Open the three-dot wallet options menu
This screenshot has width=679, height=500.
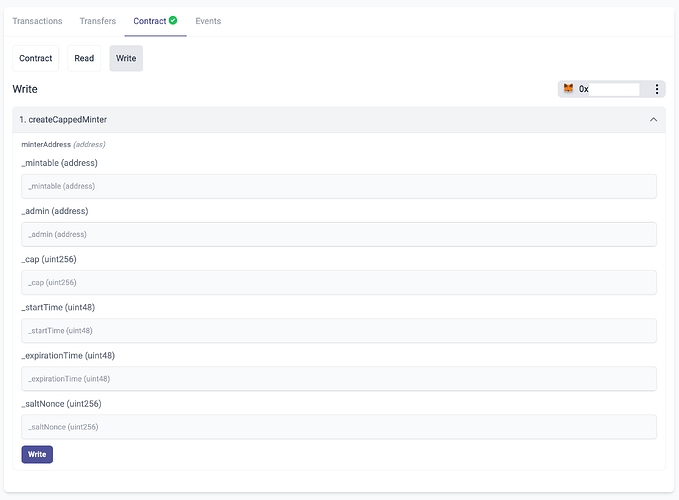656,89
